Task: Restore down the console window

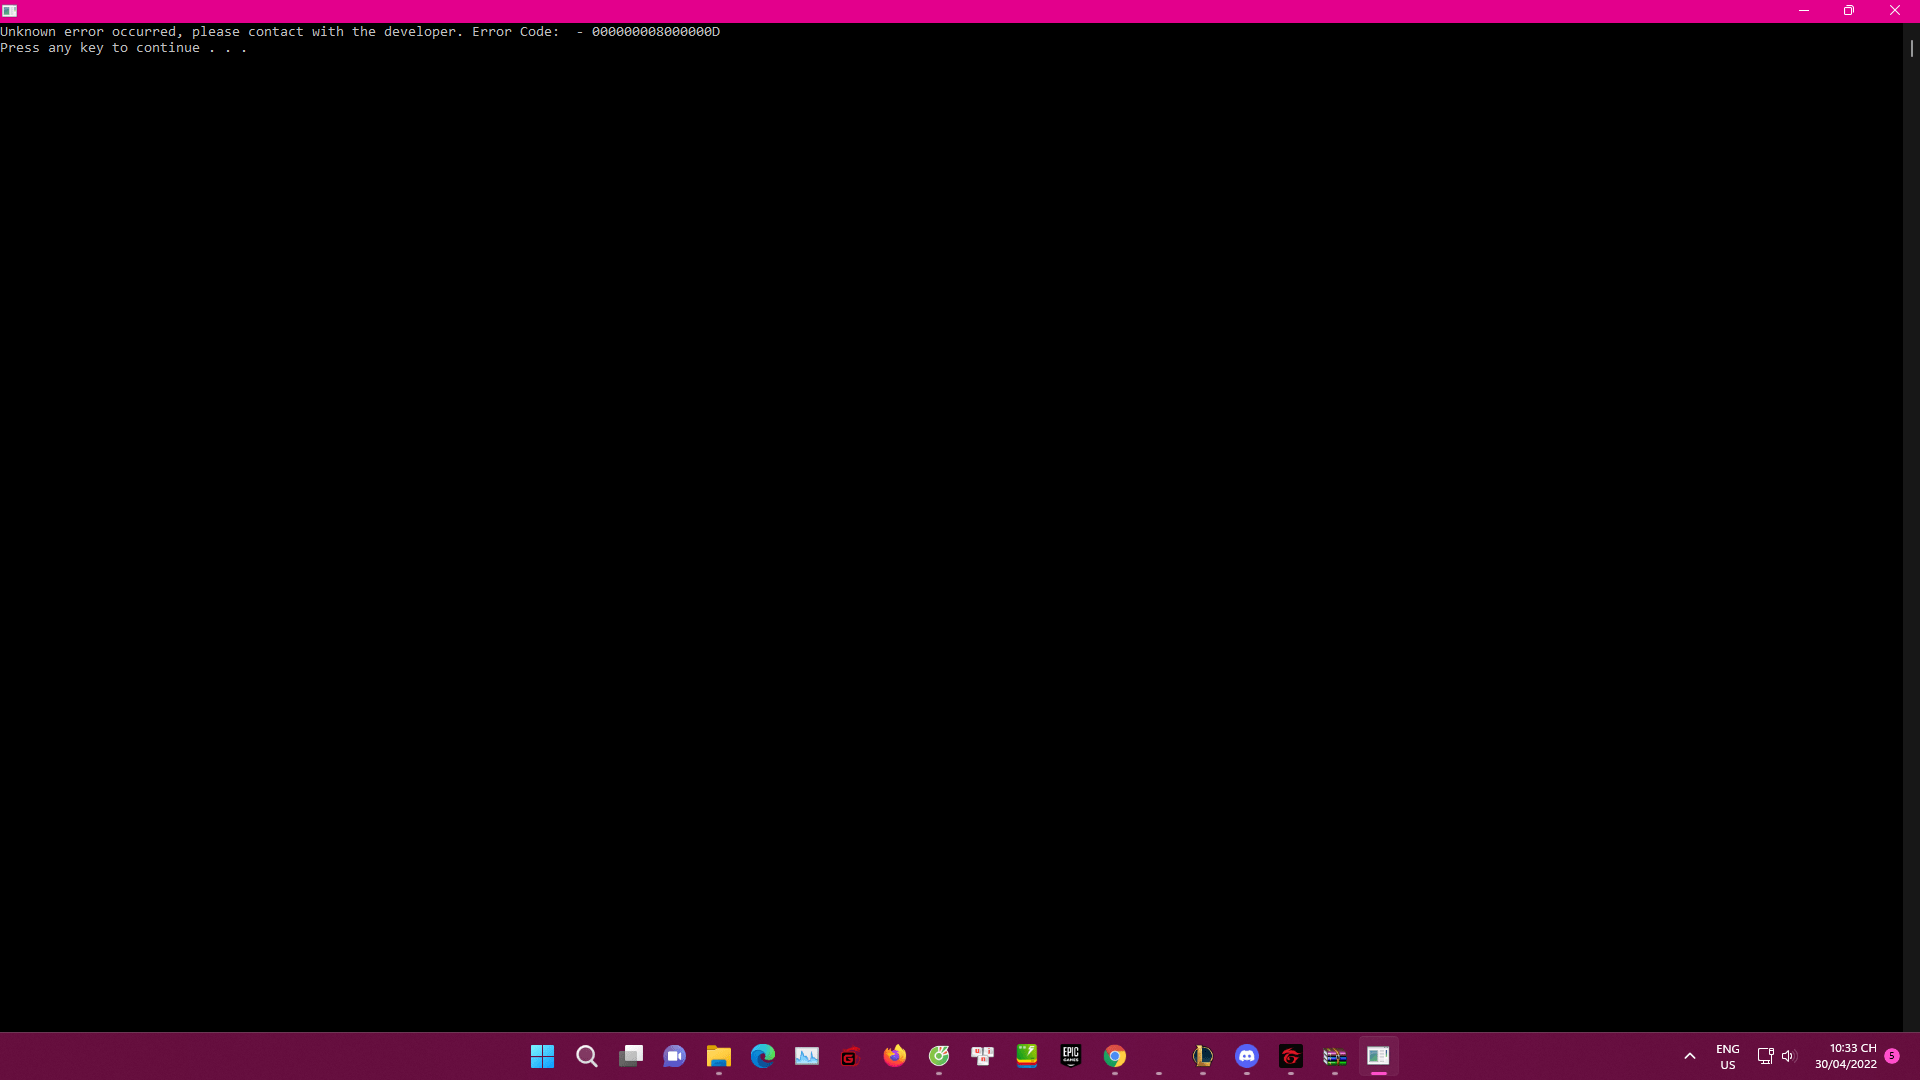Action: click(x=1849, y=11)
